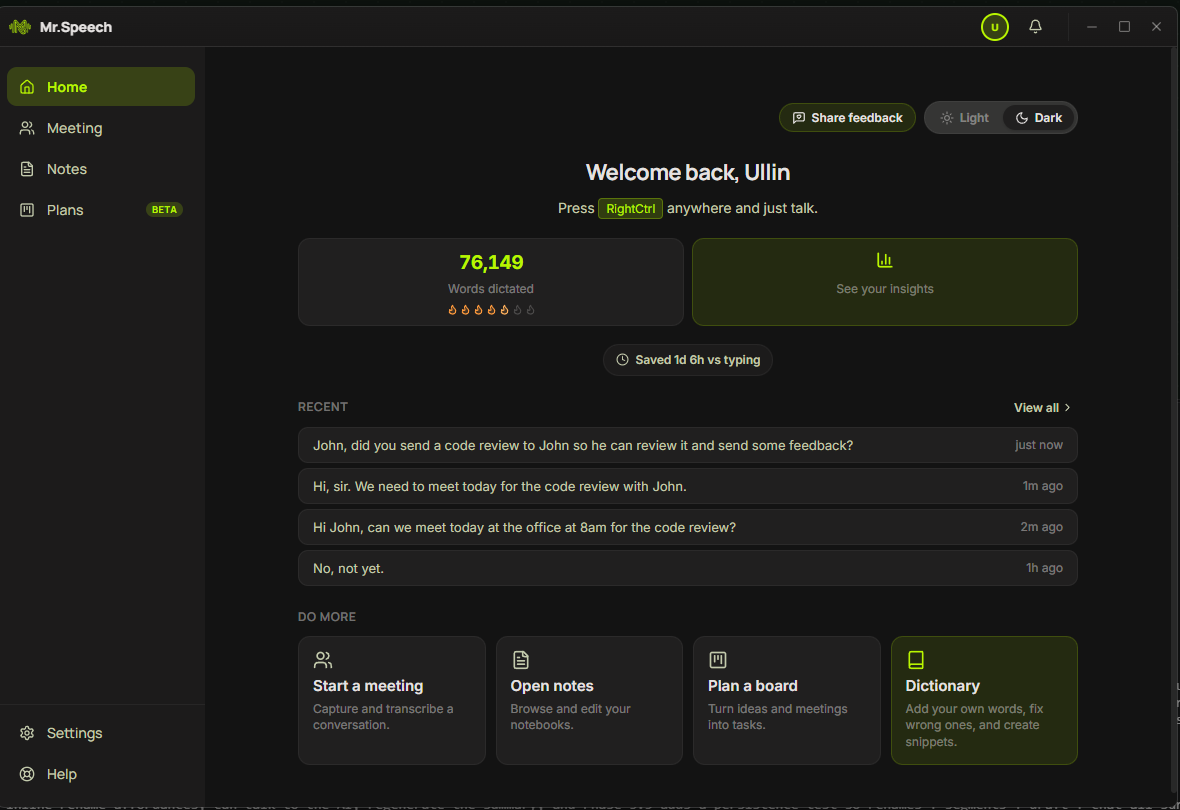Screen dimensions: 1180x810
Task: Open the Plan a board card
Action: pyautogui.click(x=786, y=700)
